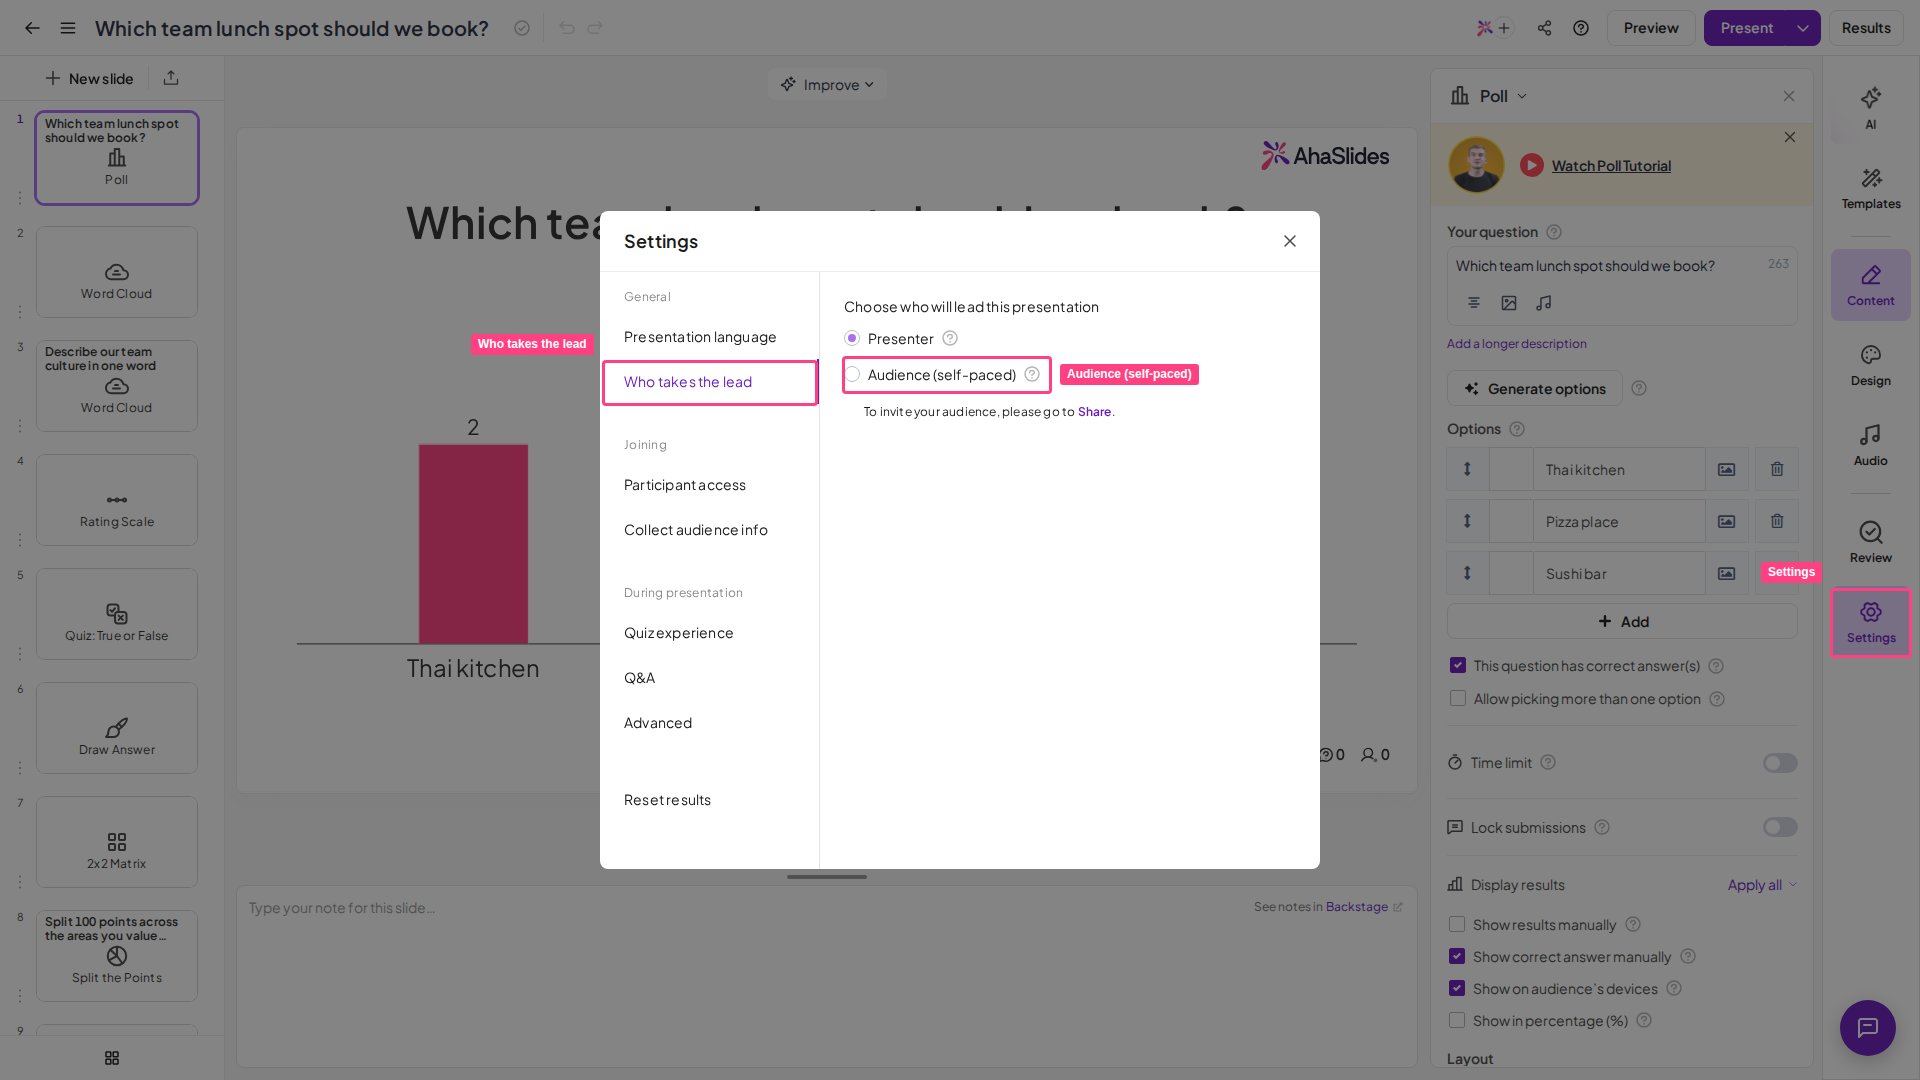The image size is (1920, 1080).
Task: Delete the Thai kitchen option
Action: click(1777, 469)
